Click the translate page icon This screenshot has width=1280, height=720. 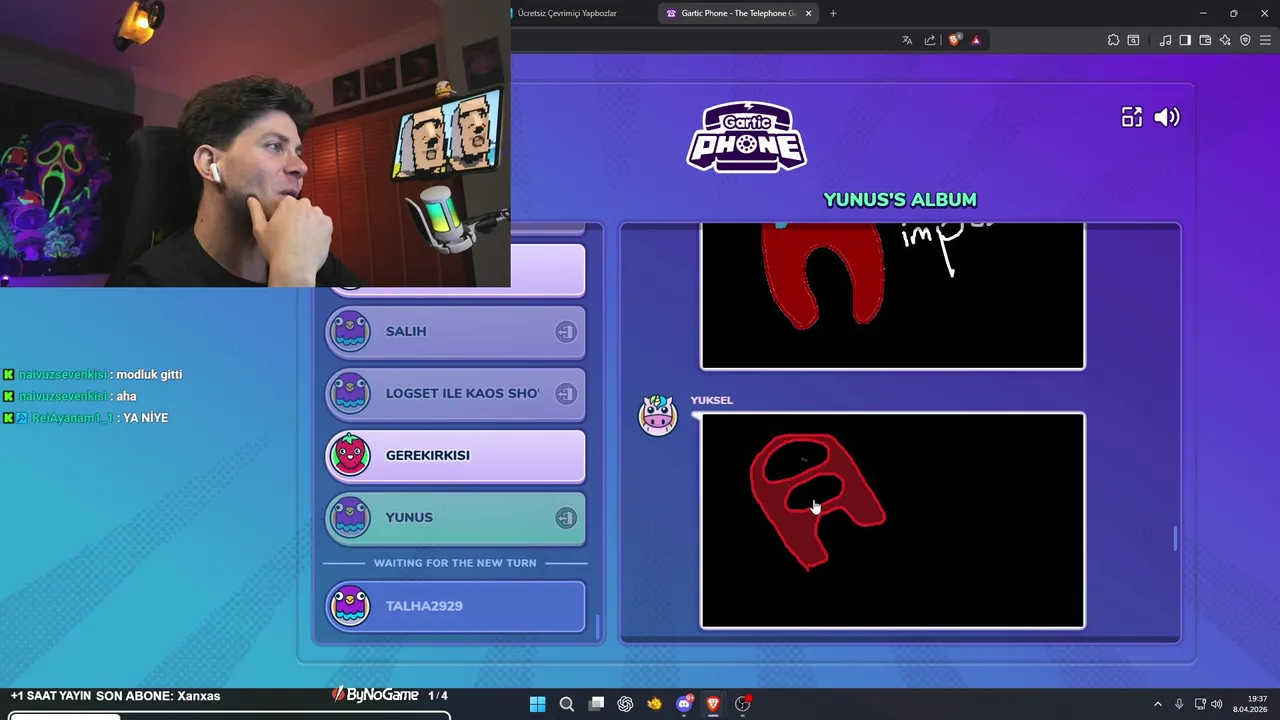(907, 40)
